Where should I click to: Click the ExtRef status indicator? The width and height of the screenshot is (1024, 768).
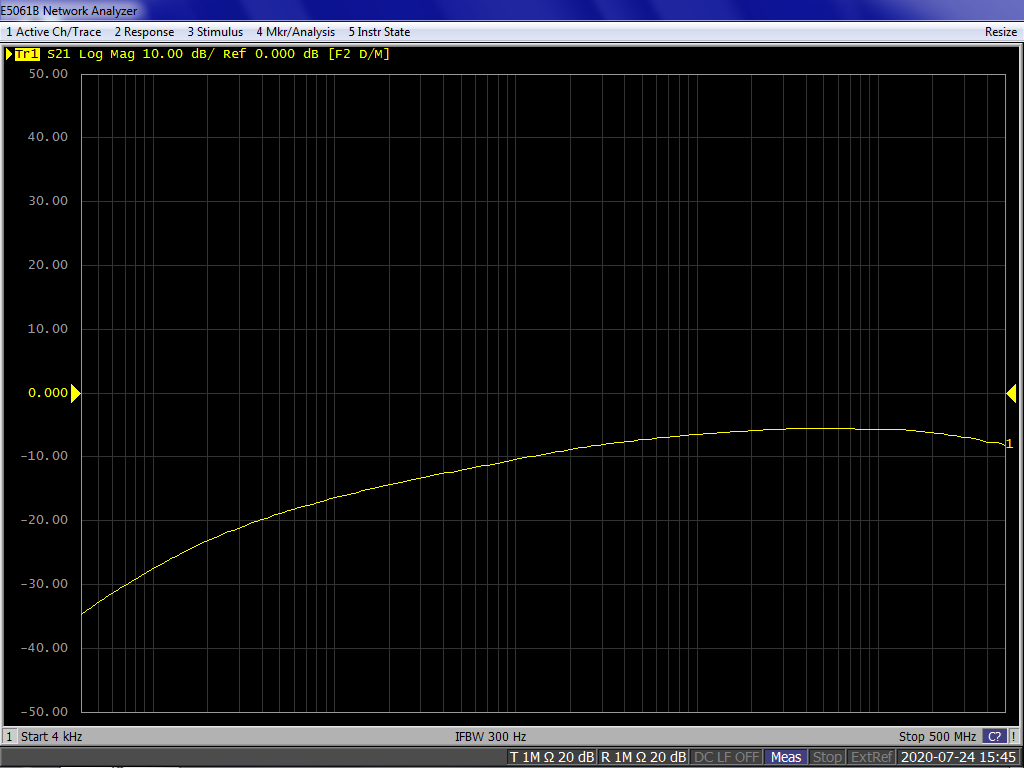point(870,757)
